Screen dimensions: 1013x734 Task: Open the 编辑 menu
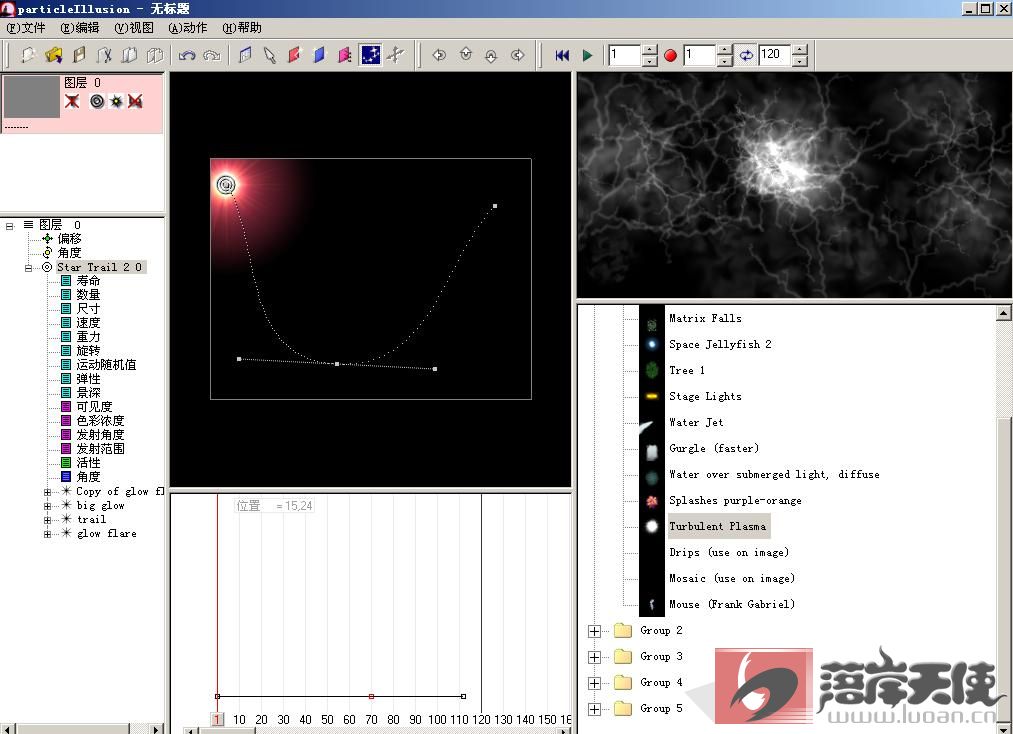(80, 28)
